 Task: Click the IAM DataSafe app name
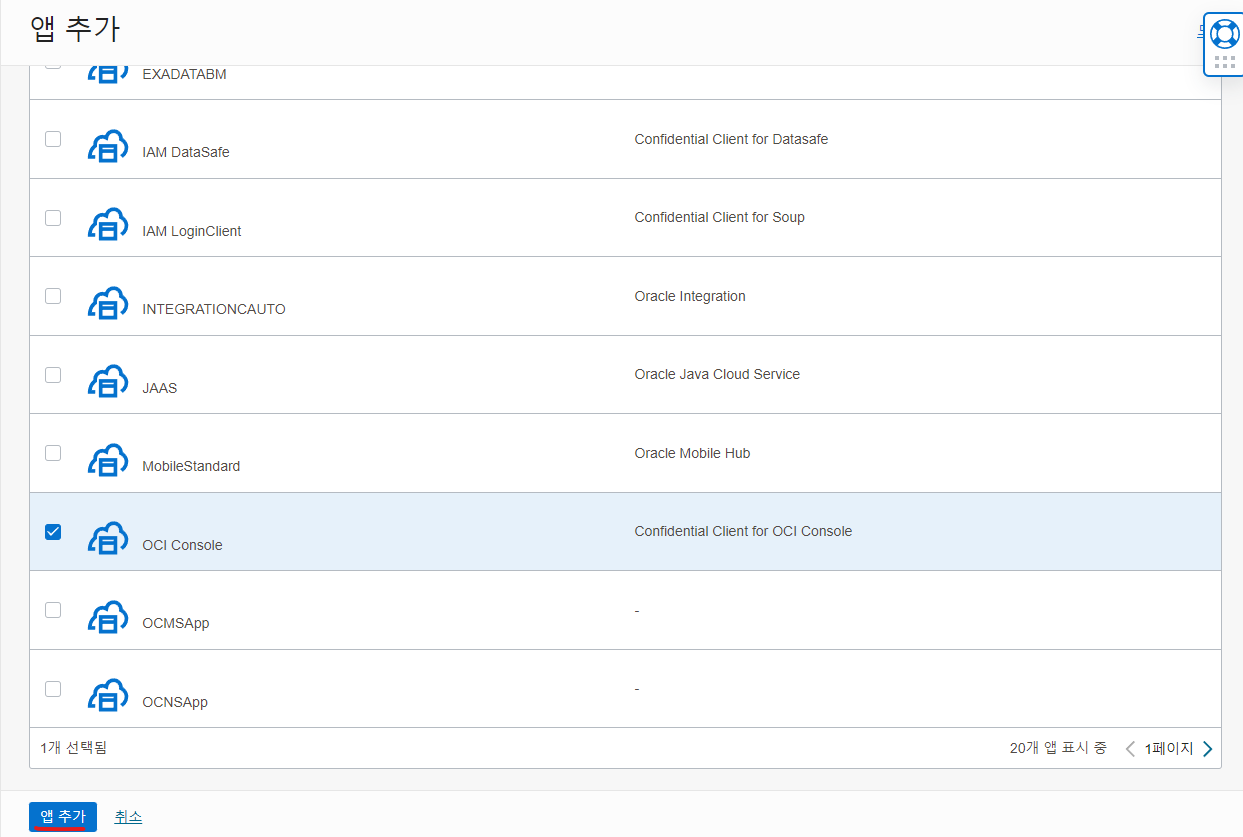pos(186,153)
